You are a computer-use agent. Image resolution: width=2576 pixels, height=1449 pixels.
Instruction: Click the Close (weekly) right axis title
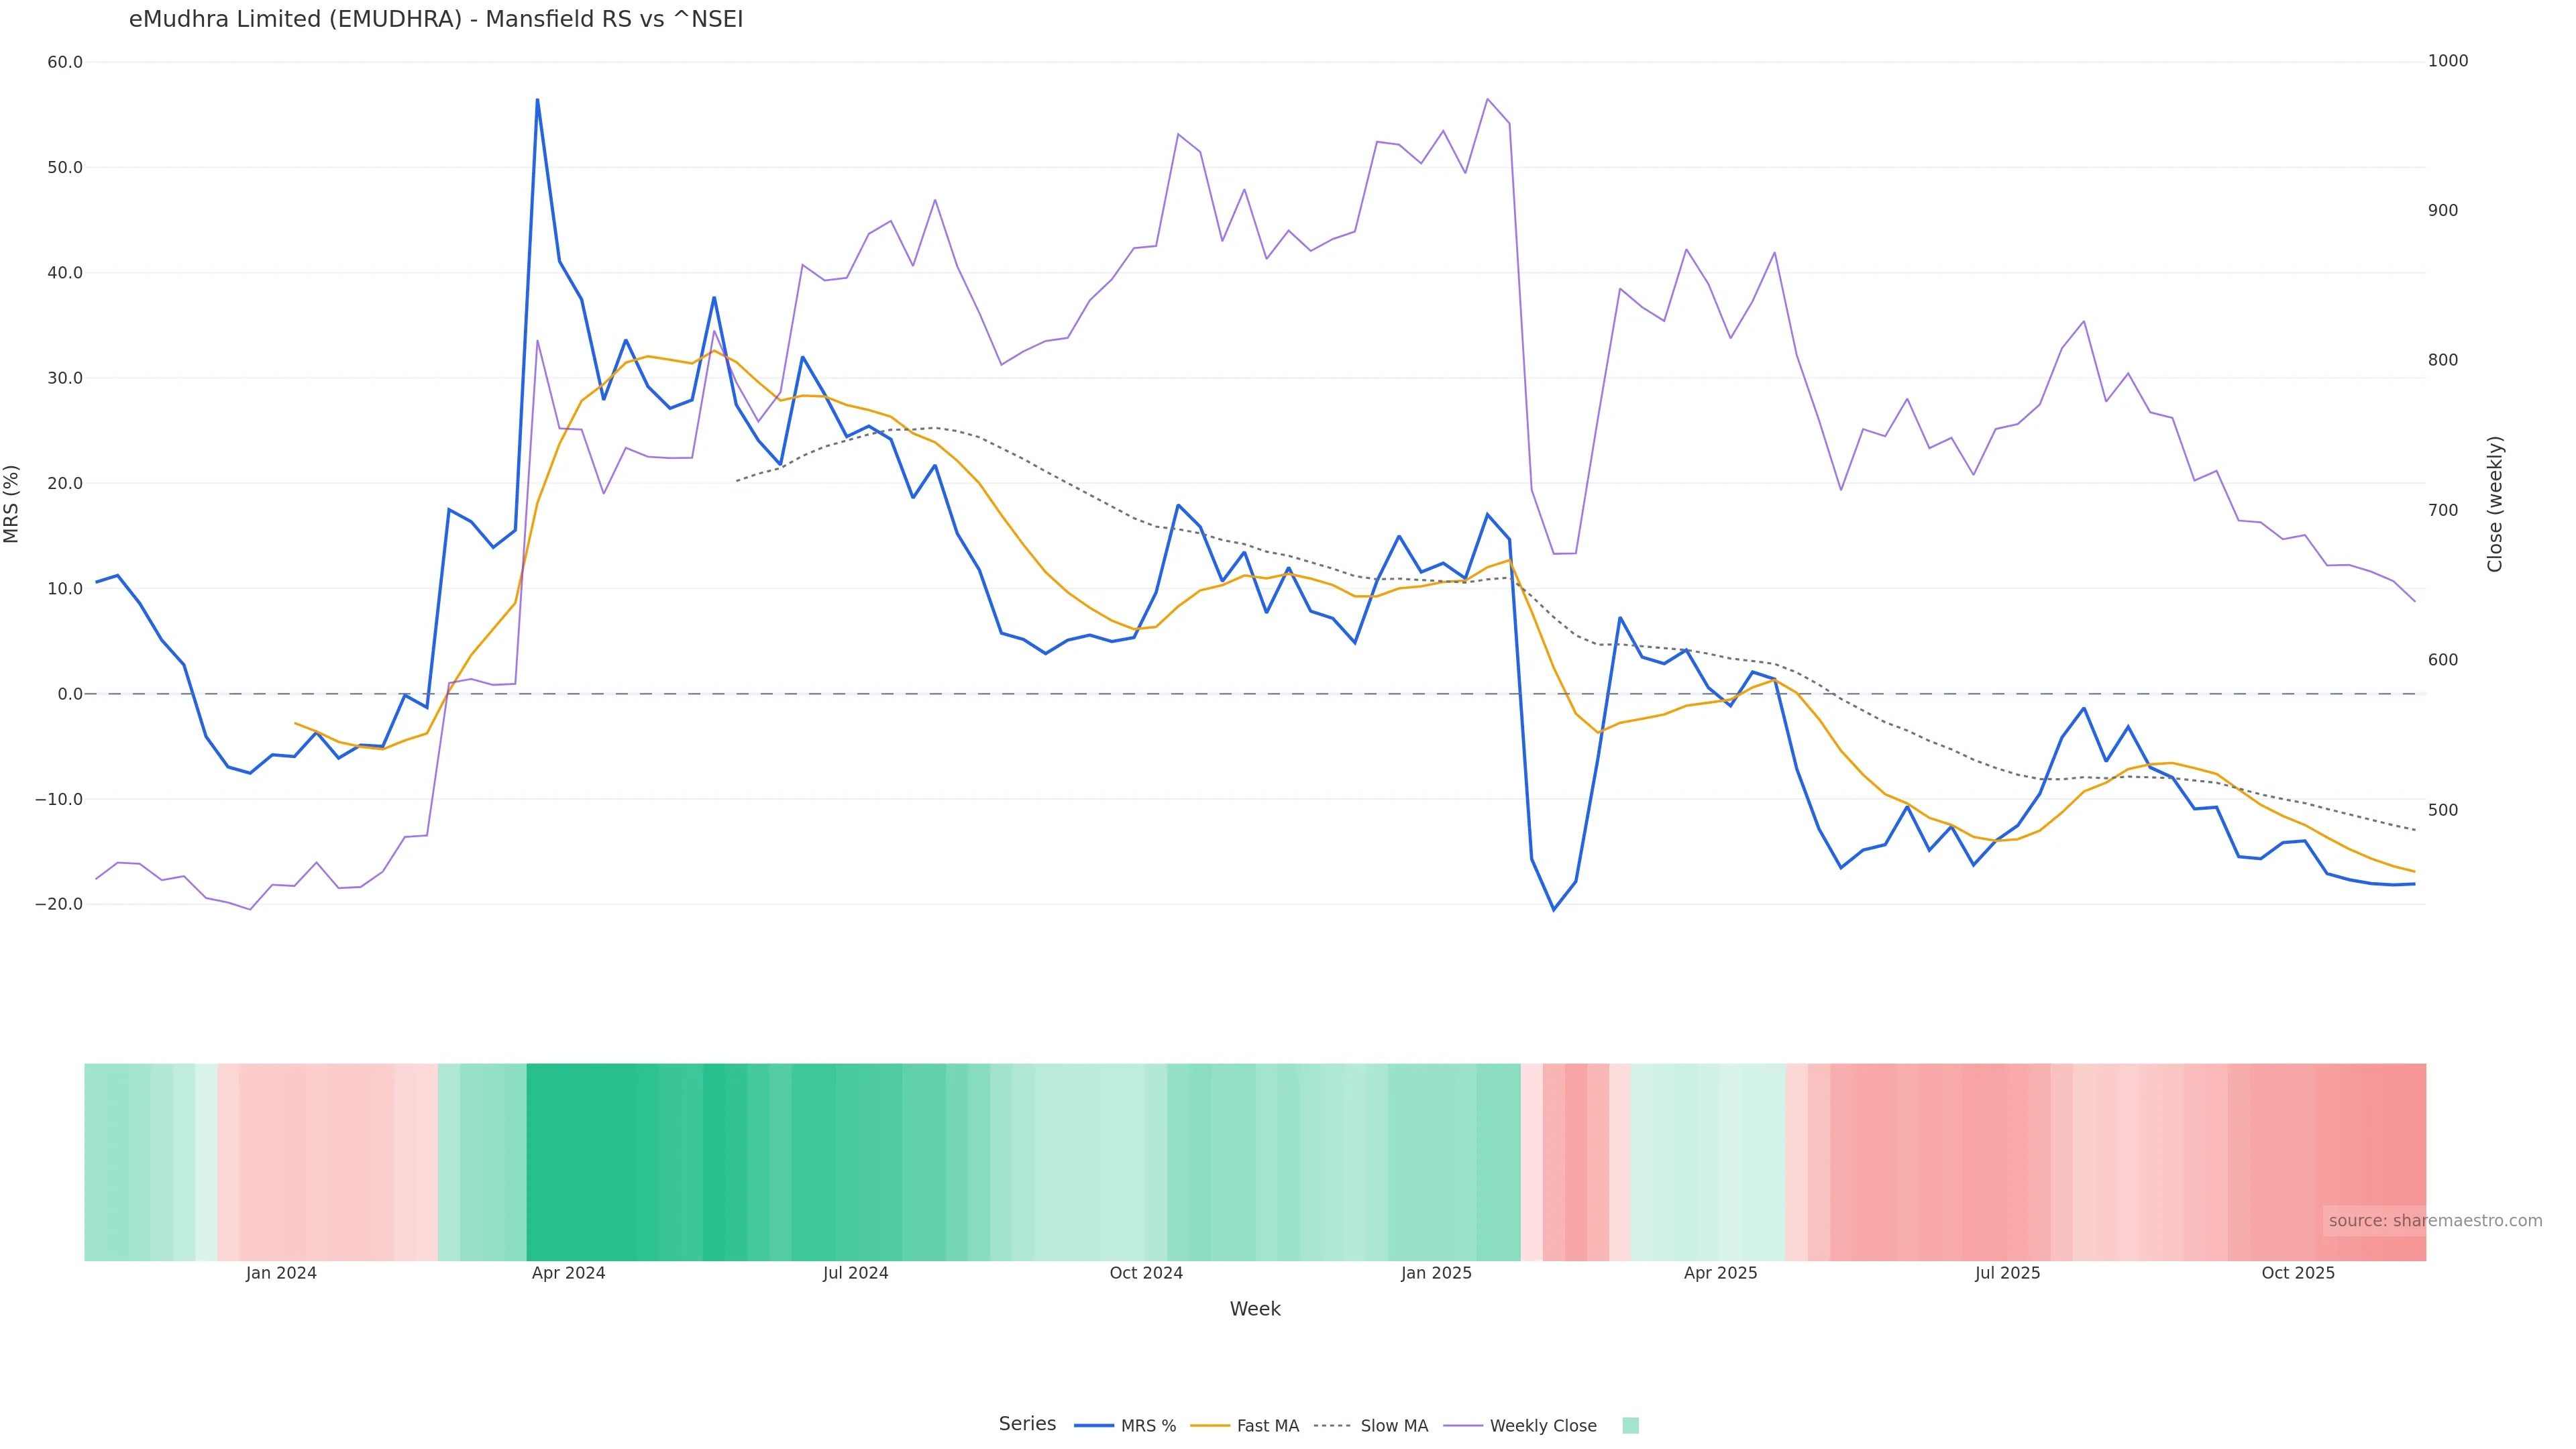click(2494, 504)
